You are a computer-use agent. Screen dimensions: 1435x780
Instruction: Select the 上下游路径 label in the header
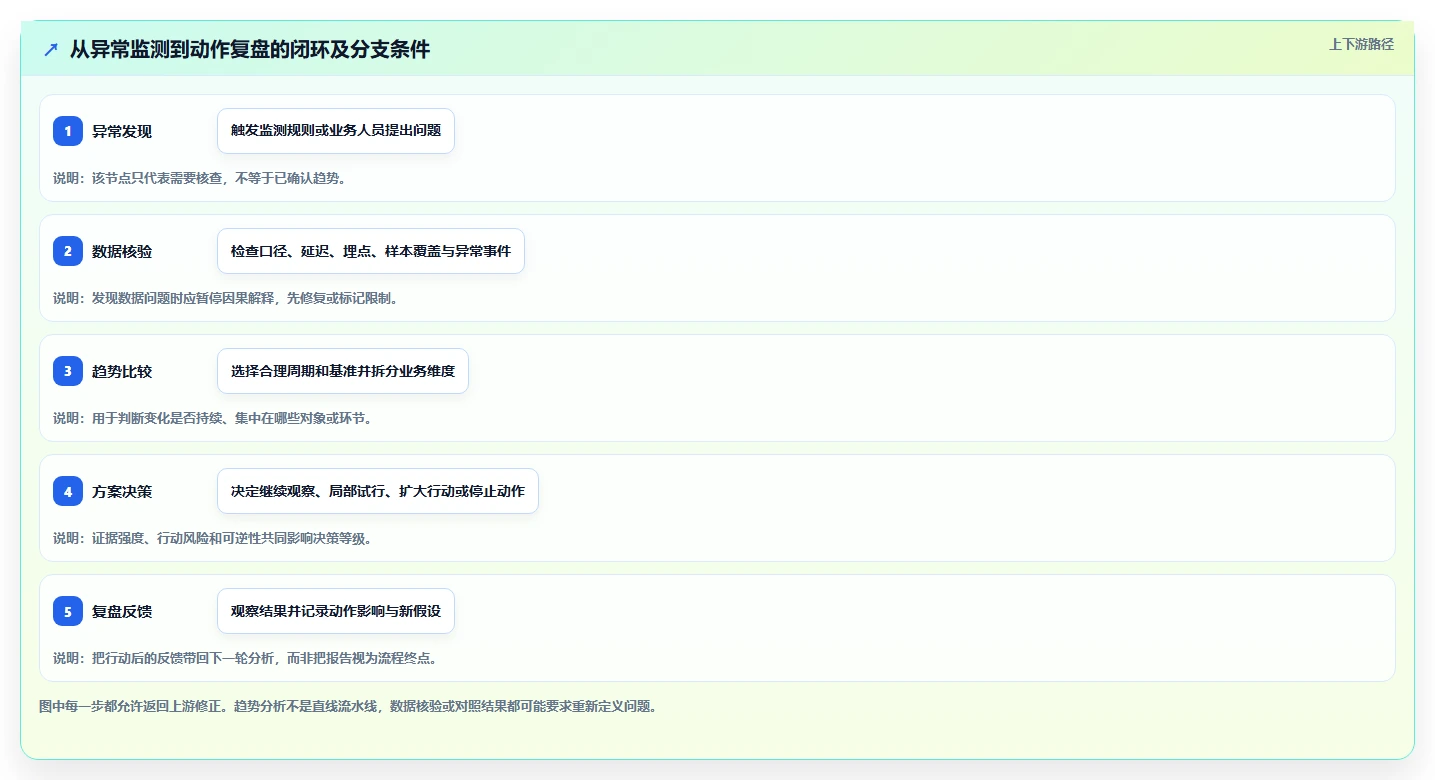1361,44
